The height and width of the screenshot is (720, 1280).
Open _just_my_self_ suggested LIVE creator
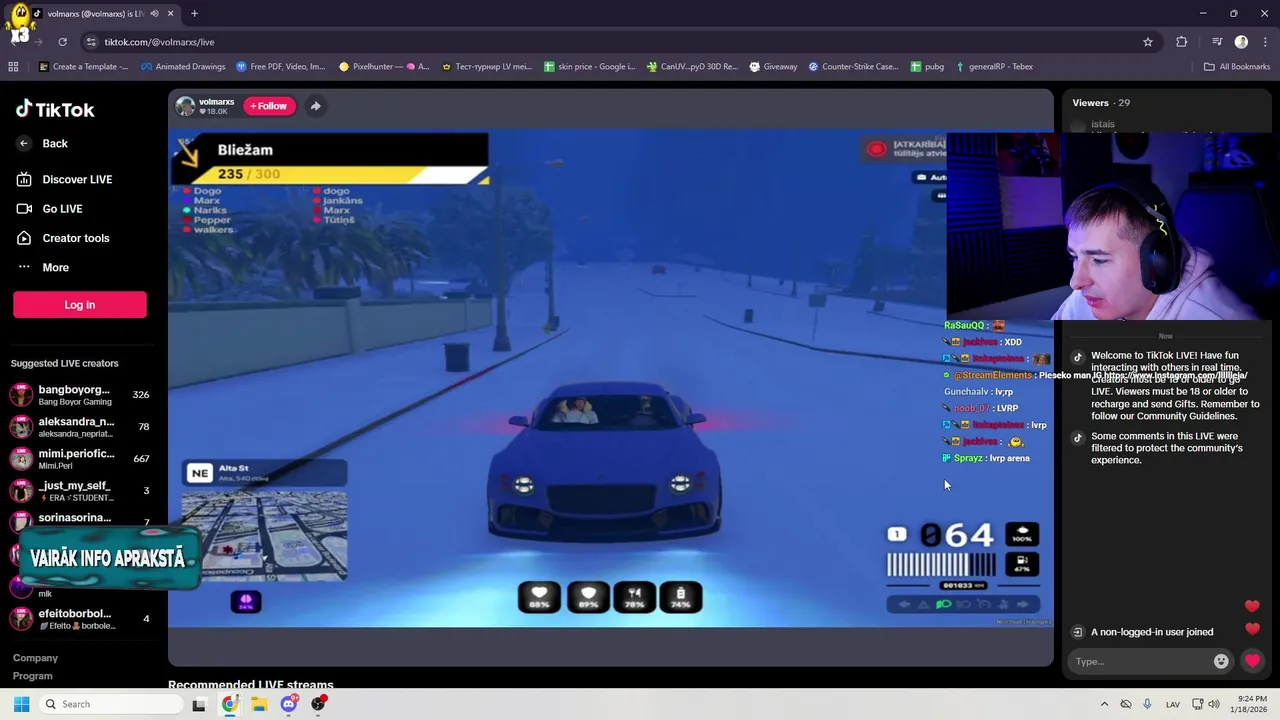pyautogui.click(x=80, y=491)
